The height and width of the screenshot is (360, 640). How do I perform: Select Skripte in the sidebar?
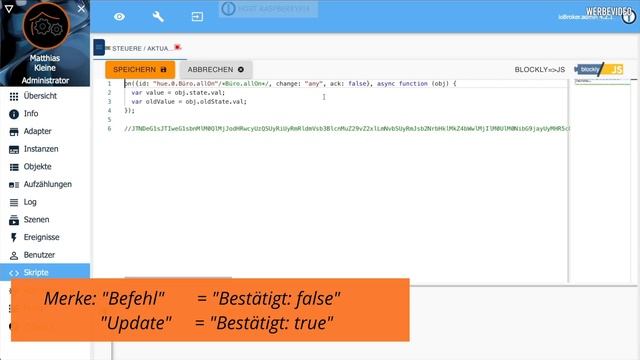45,272
